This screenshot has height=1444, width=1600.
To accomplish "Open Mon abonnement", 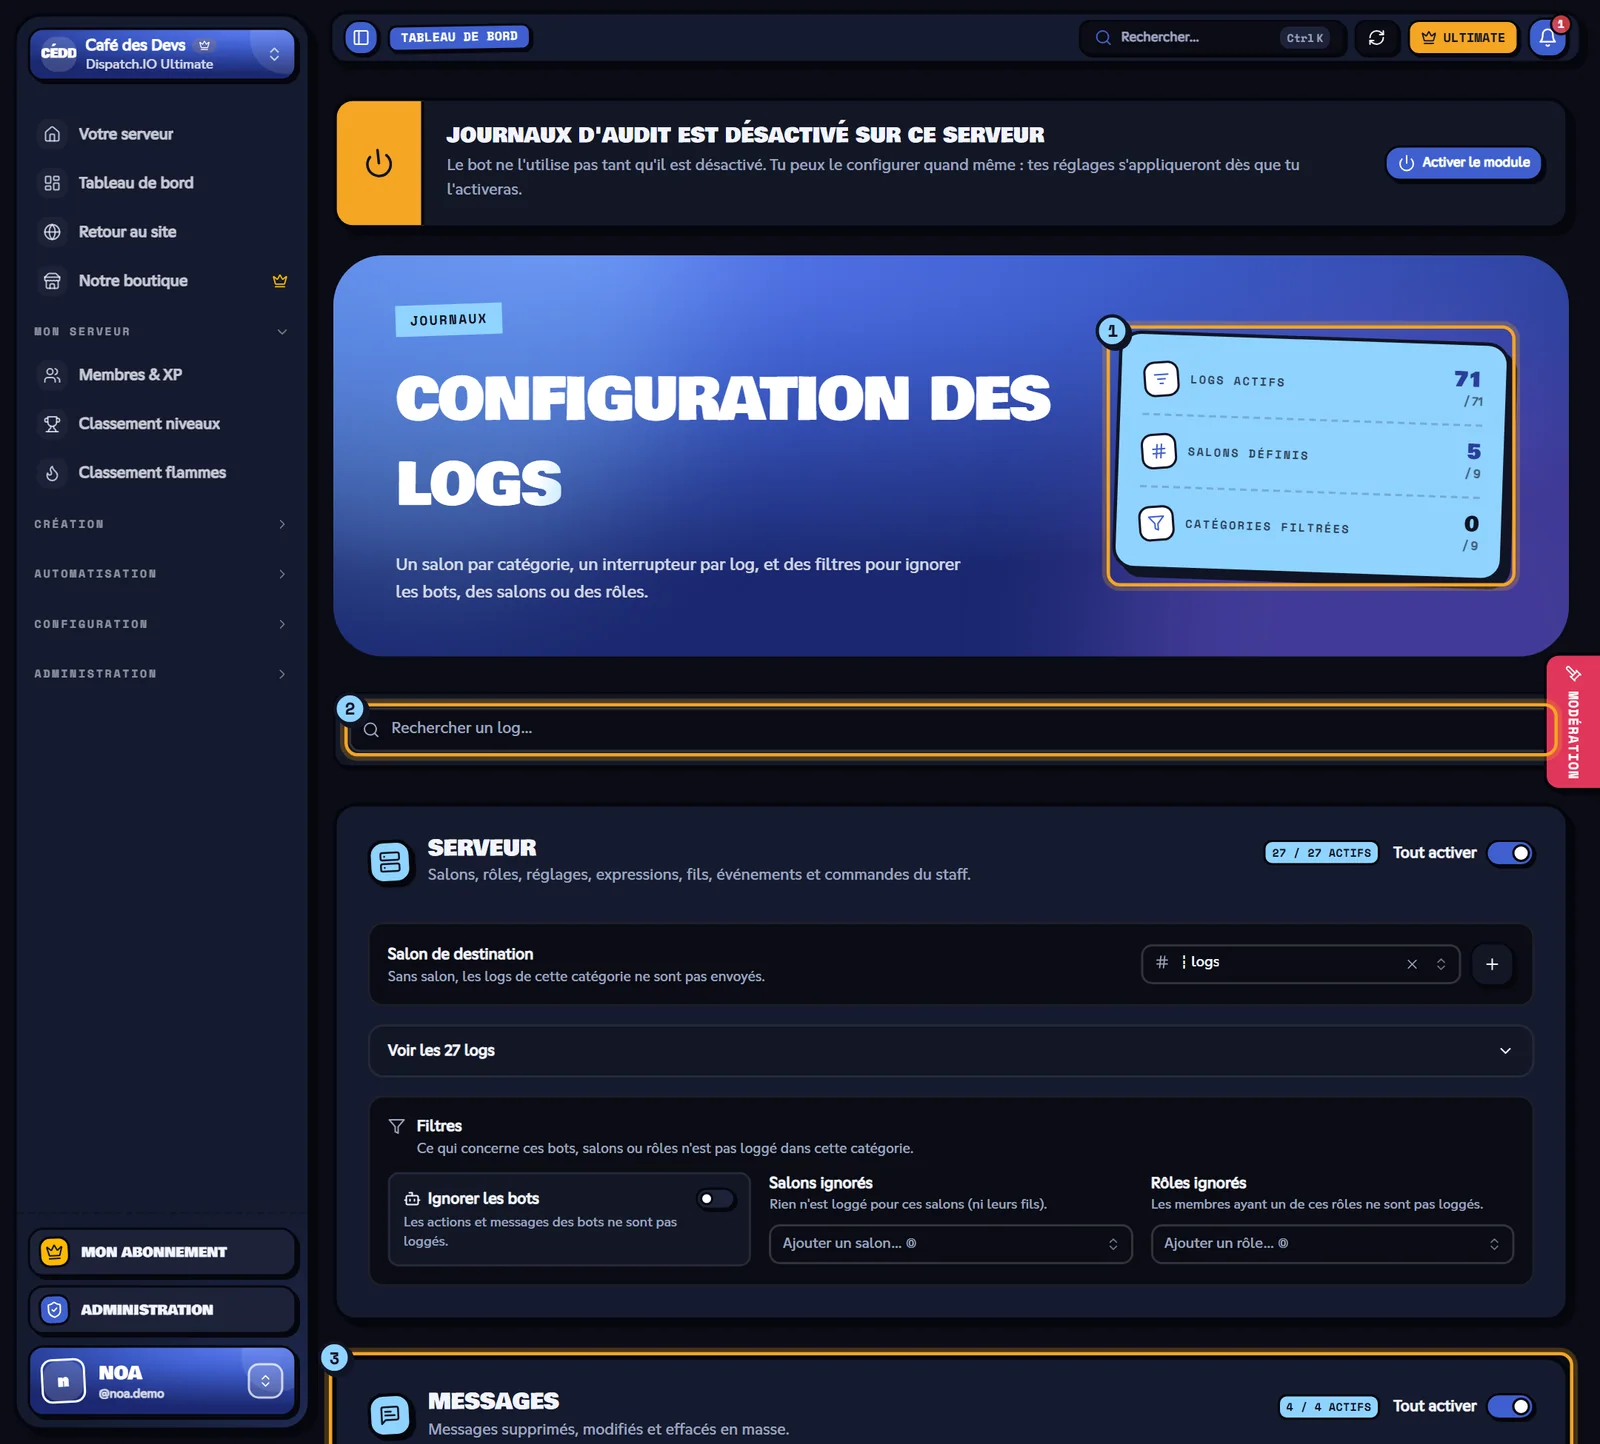I will (163, 1252).
